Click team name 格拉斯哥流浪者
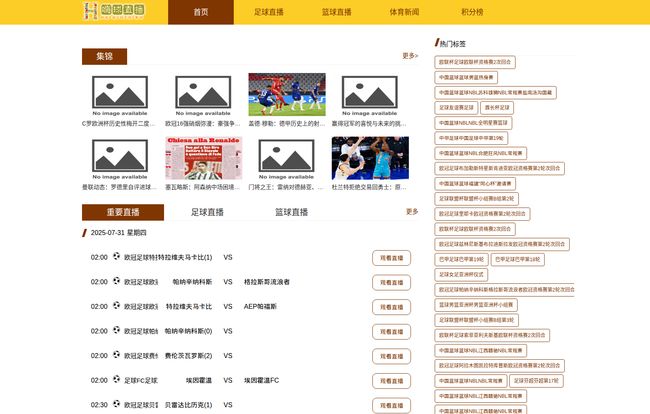 [267, 282]
